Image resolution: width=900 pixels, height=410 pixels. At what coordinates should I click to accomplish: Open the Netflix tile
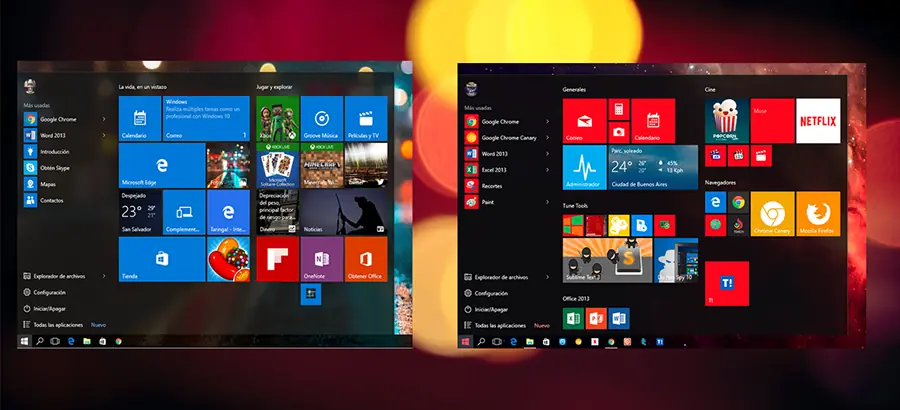(818, 121)
